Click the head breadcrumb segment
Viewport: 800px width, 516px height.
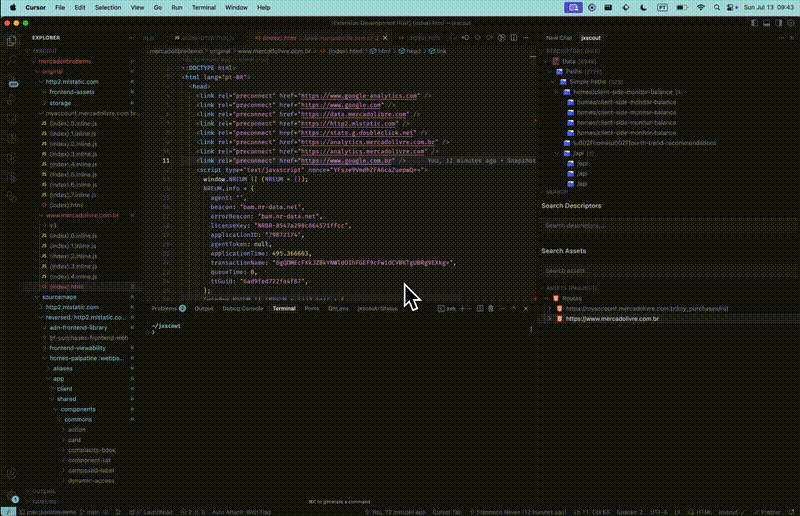tap(413, 51)
